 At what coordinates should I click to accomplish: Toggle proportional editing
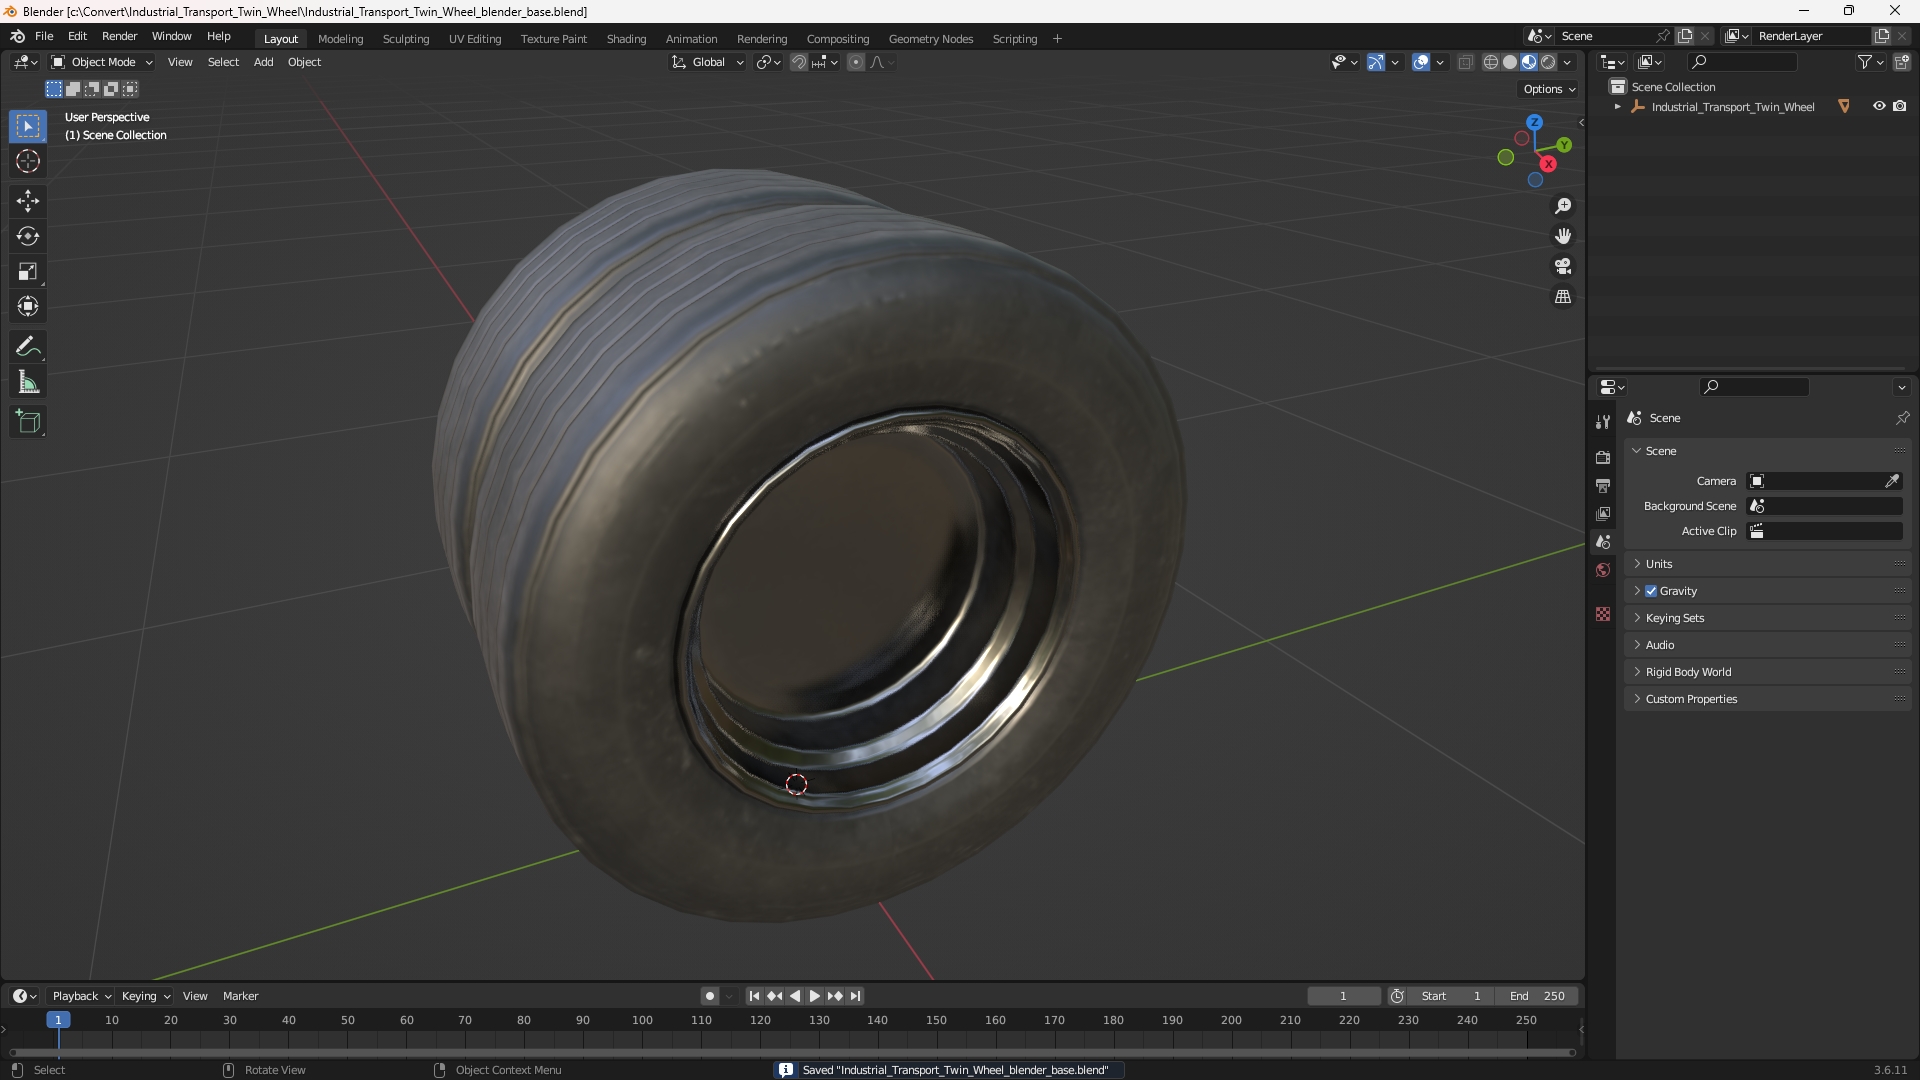(856, 62)
